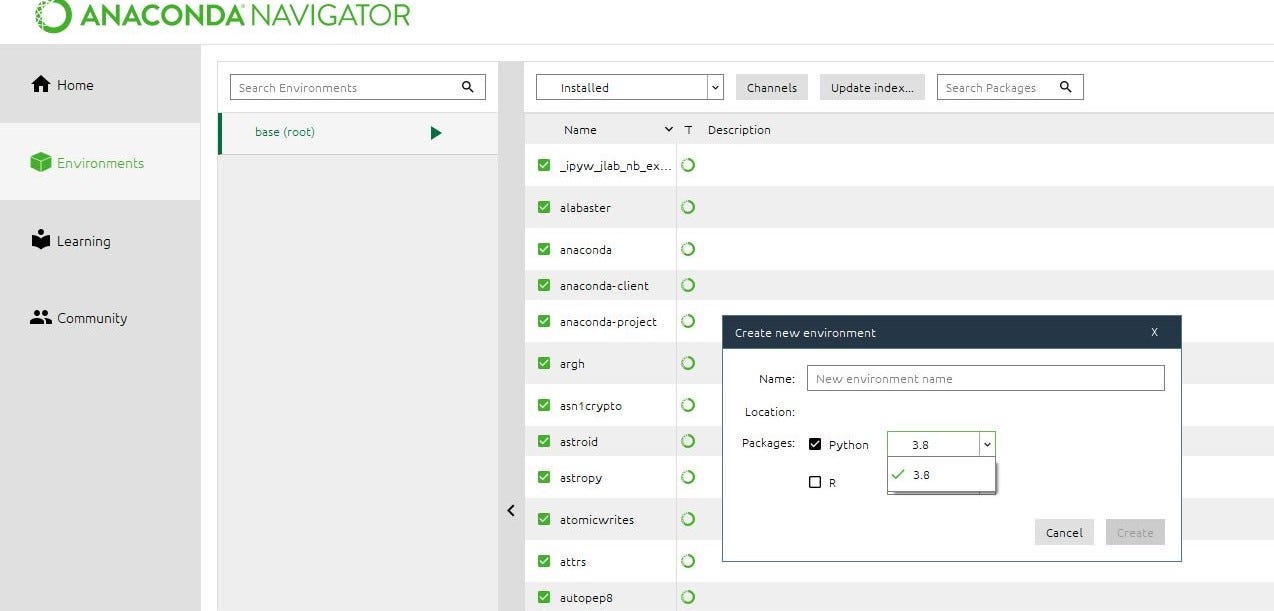Uncheck the attrs package checkbox
The width and height of the screenshot is (1274, 611).
tap(544, 561)
